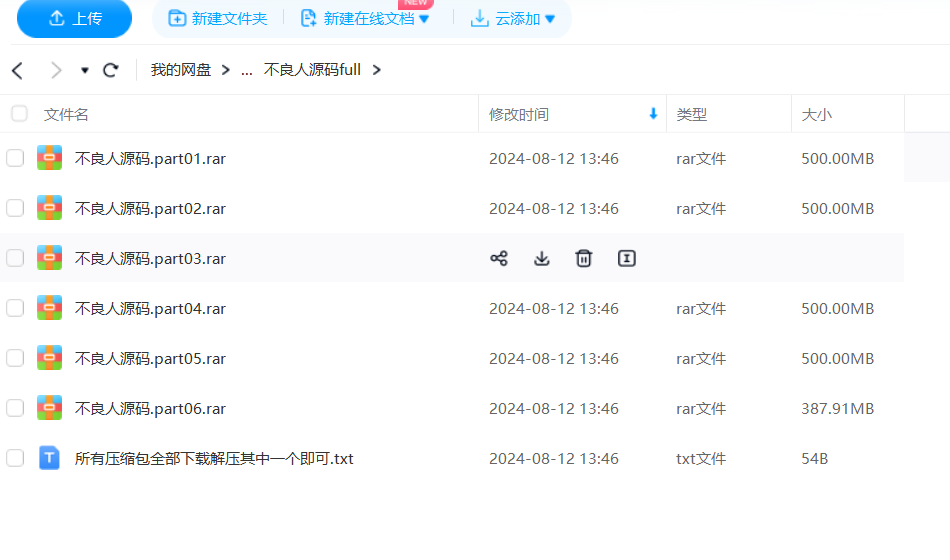Click the trash delete icon for part03.rar
The height and width of the screenshot is (560, 950).
coord(584,258)
